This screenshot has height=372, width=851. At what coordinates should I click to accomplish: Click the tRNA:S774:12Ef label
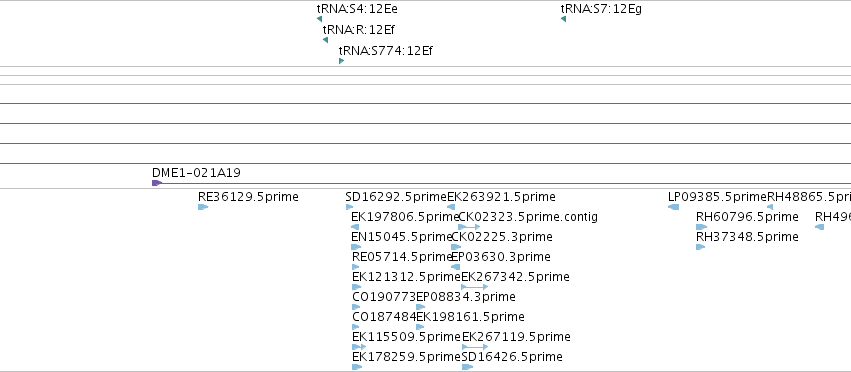point(386,51)
